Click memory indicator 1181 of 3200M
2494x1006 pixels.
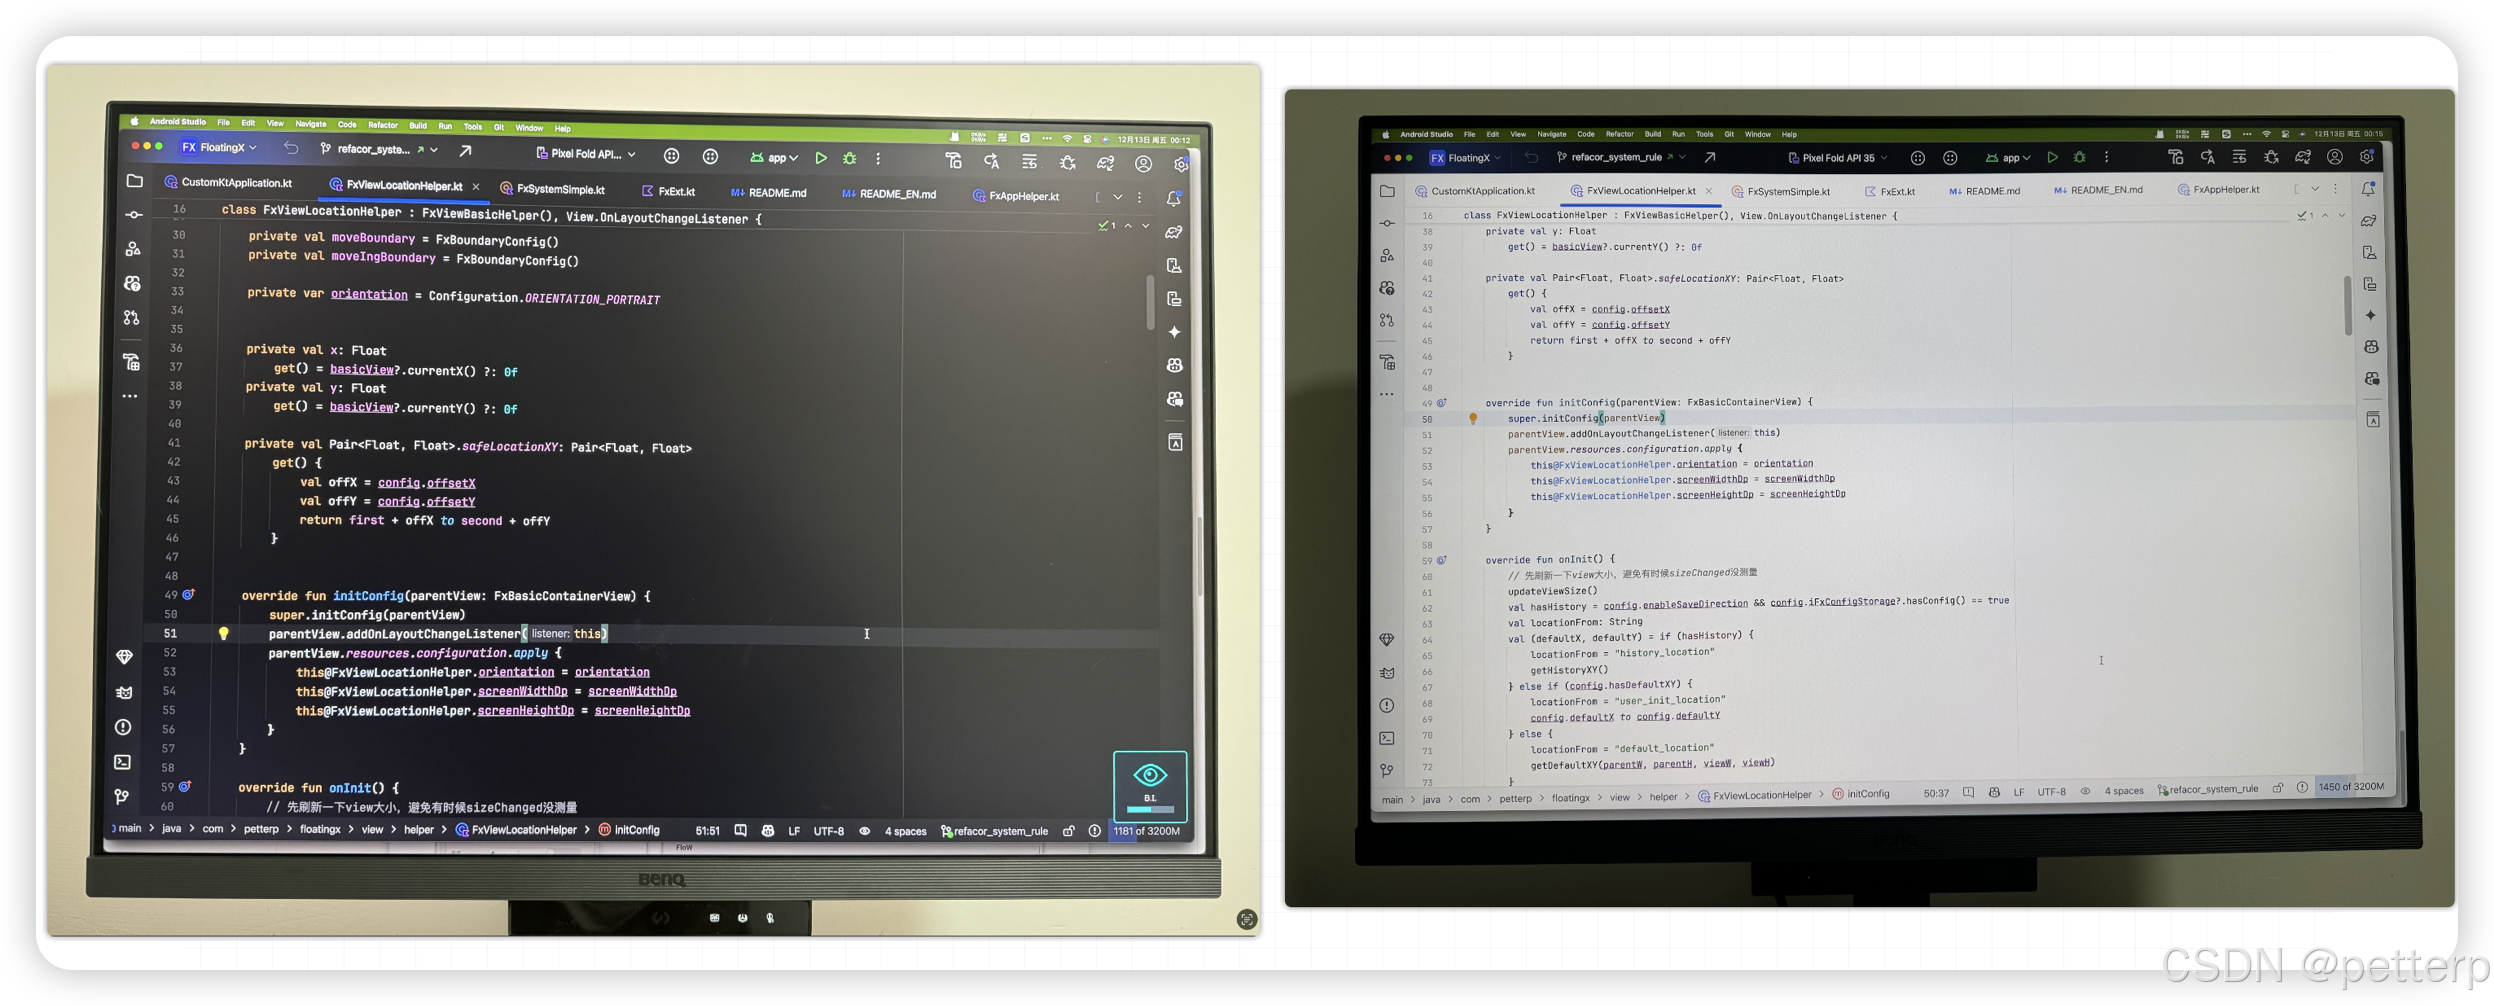(1147, 831)
